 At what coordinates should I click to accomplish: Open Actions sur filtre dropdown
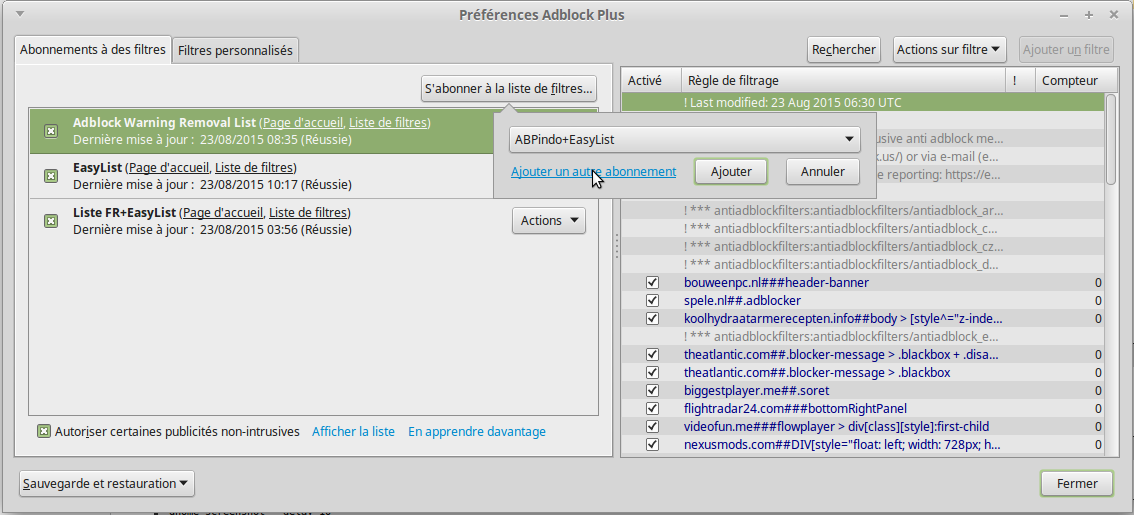[950, 50]
